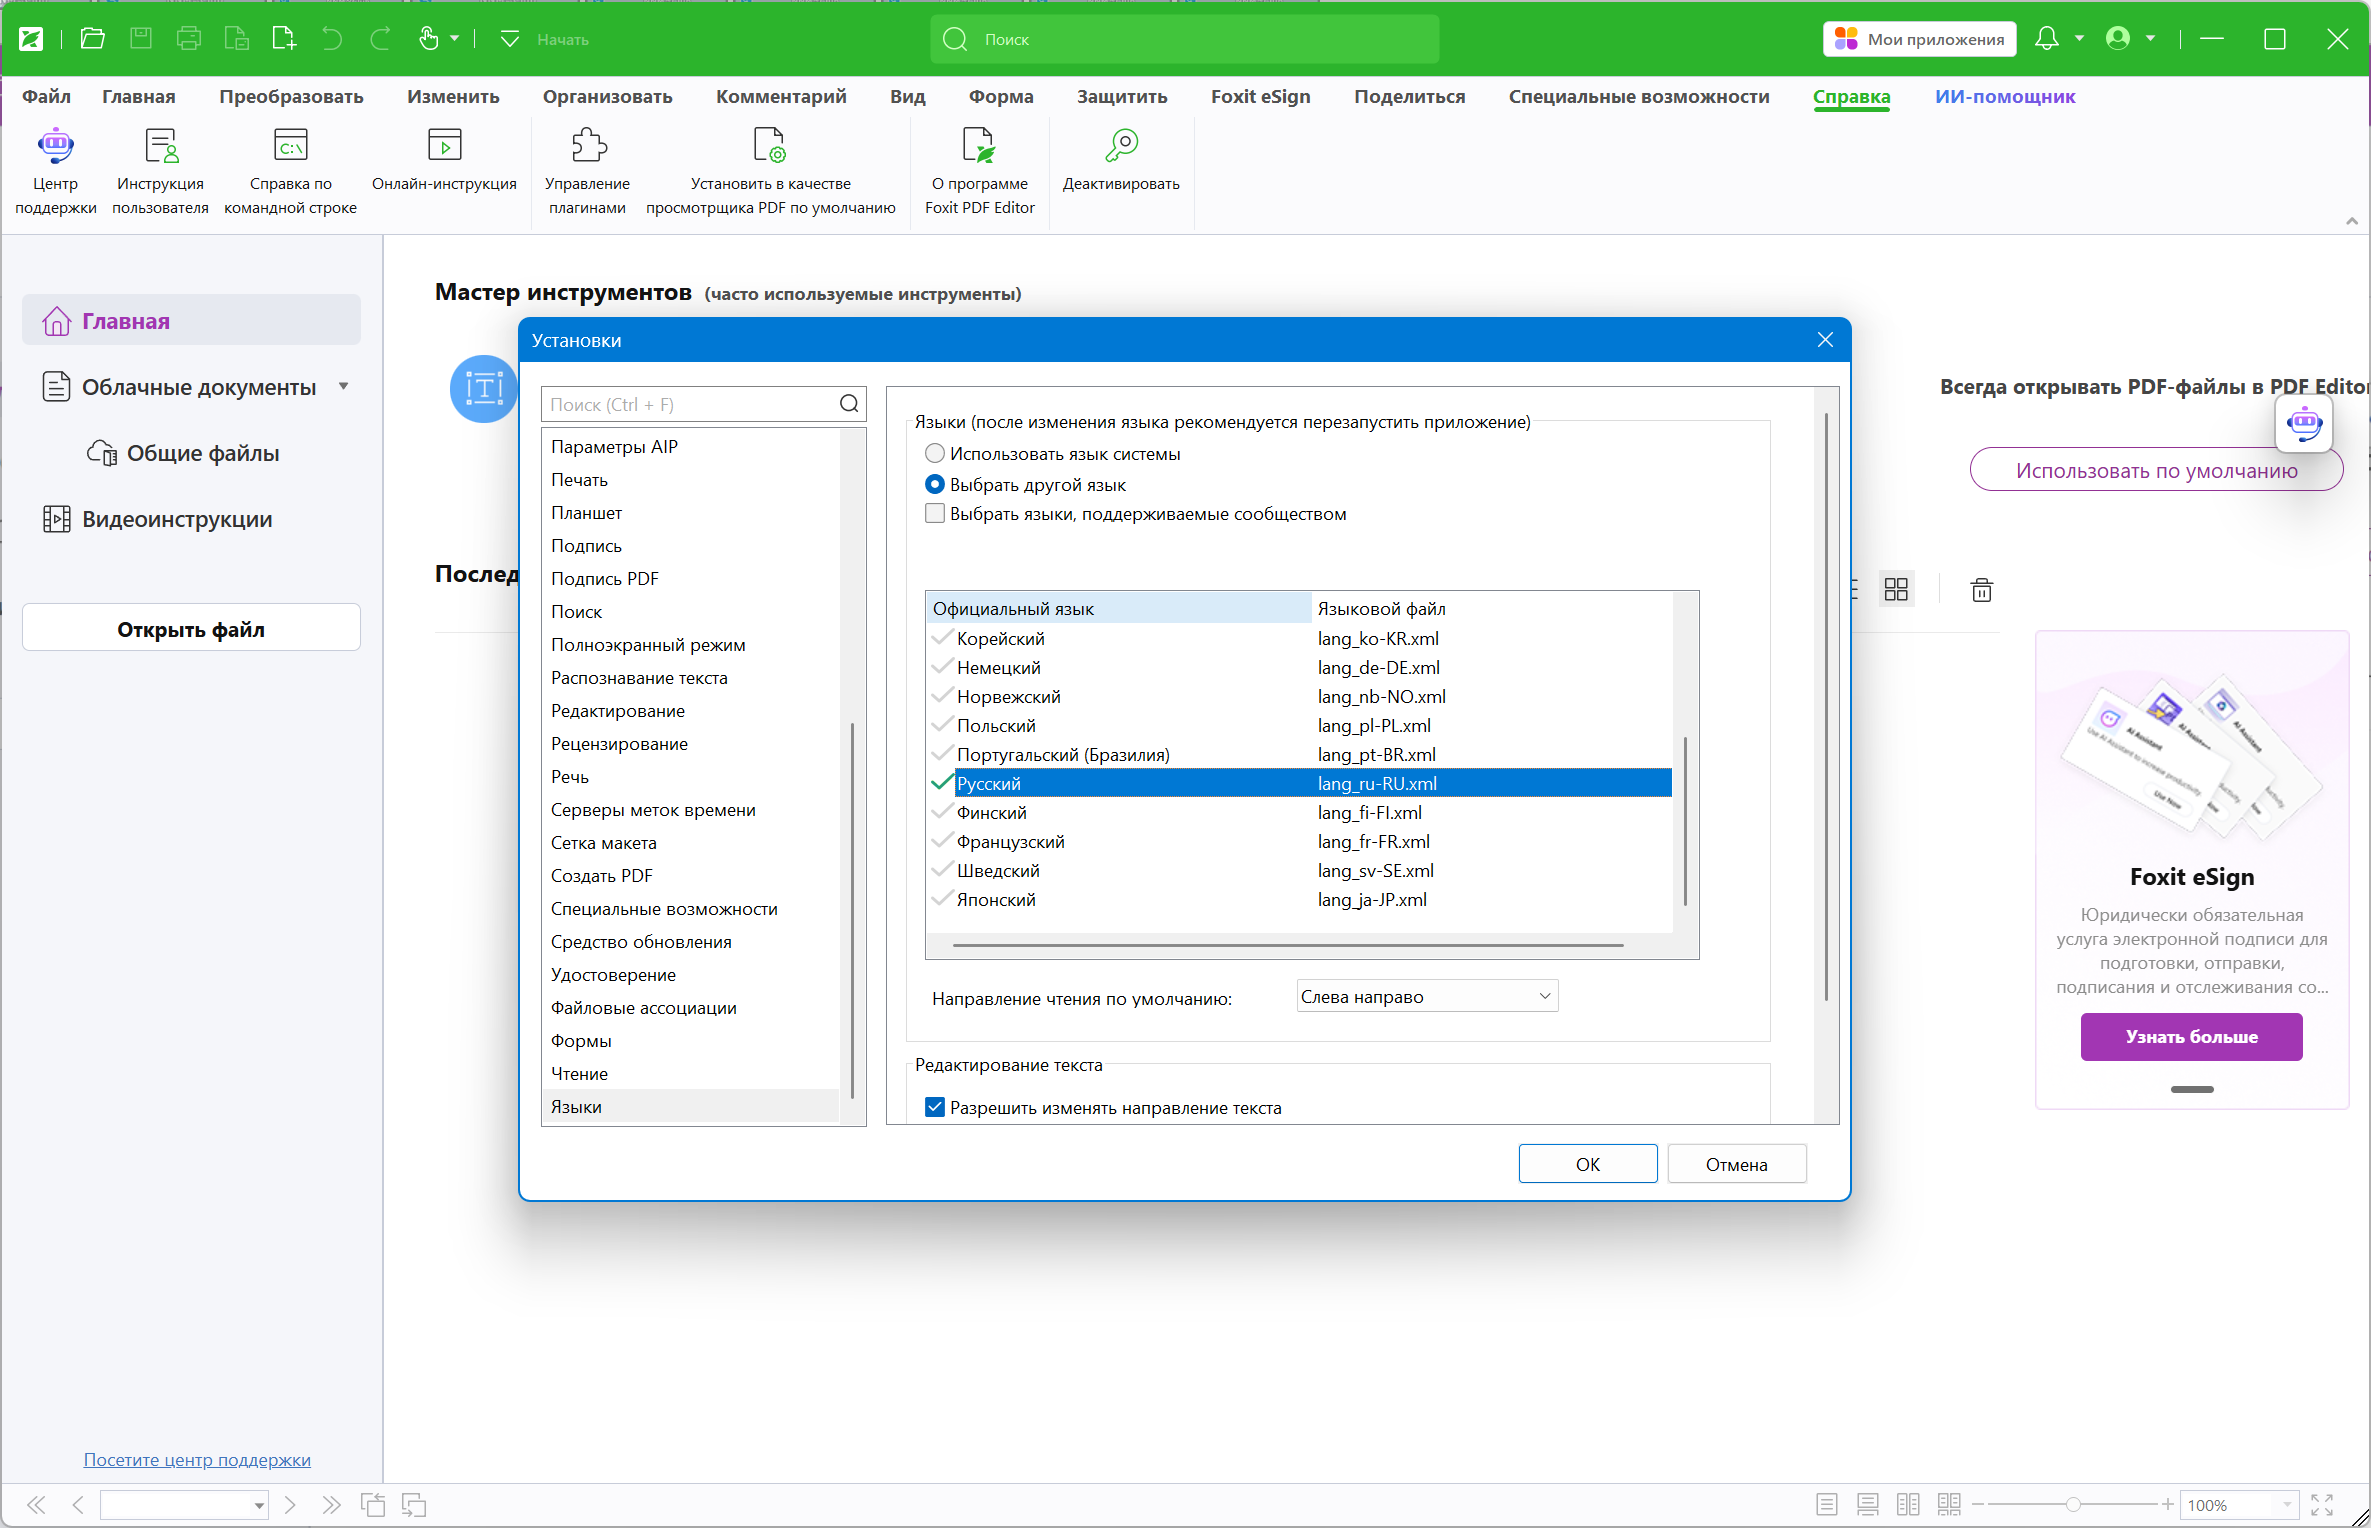The image size is (2371, 1528).
Task: Switch to thumbnail grid view icon
Action: 1896,590
